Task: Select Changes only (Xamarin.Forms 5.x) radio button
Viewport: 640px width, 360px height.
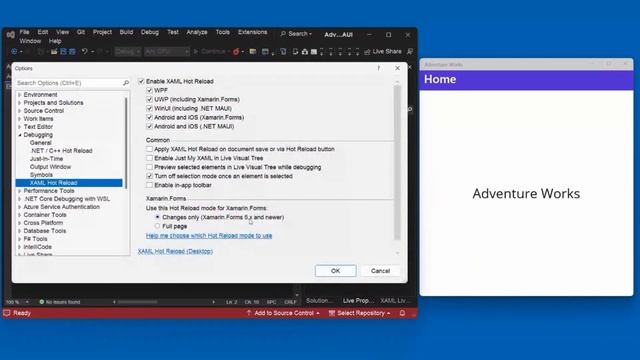Action: [x=158, y=217]
